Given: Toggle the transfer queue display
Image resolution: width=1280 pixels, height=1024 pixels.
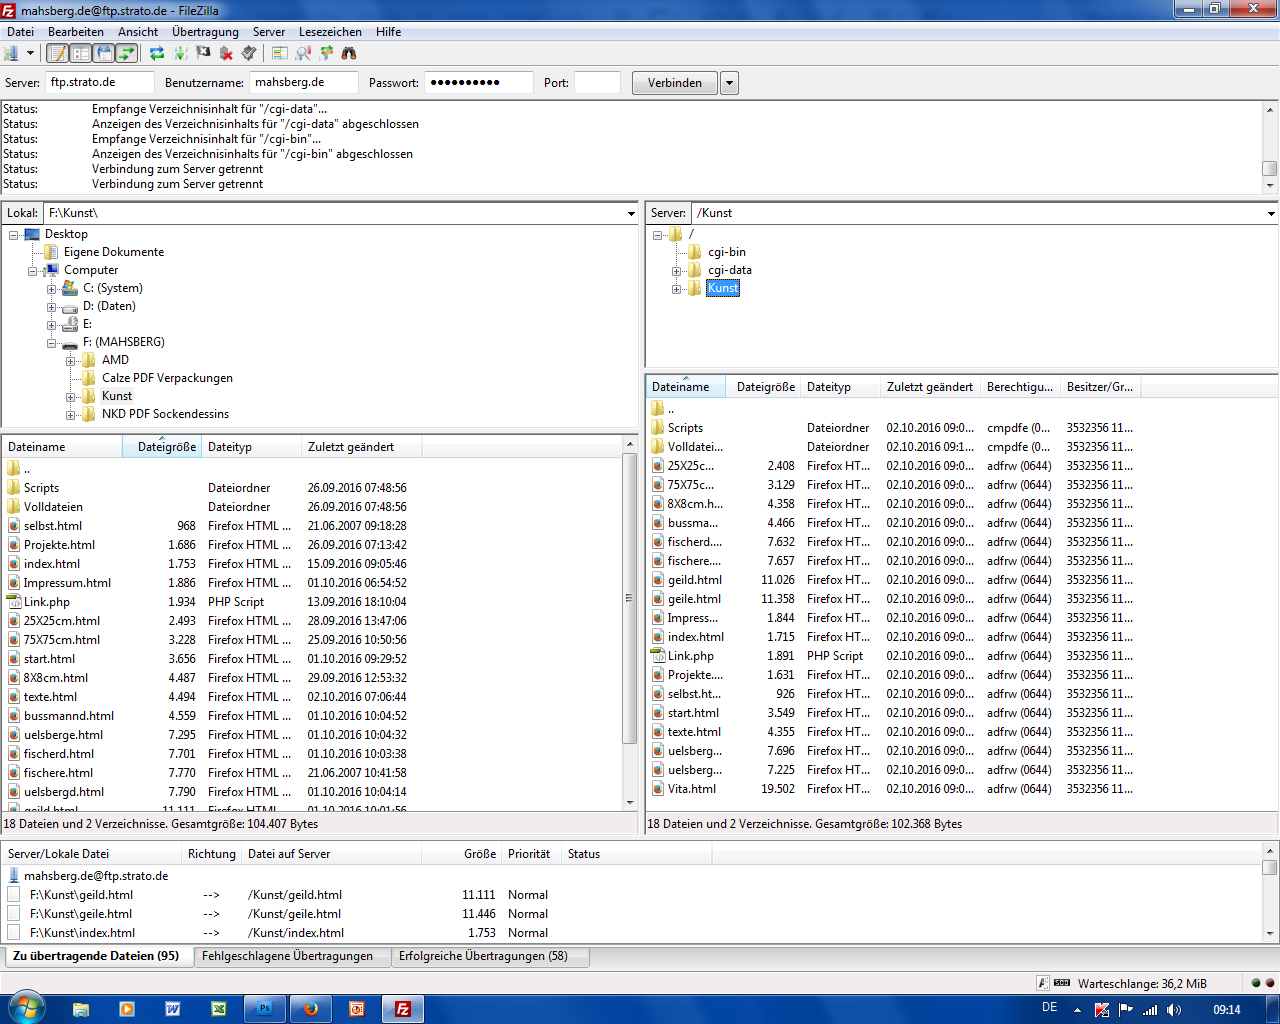Looking at the screenshot, I should click(127, 53).
